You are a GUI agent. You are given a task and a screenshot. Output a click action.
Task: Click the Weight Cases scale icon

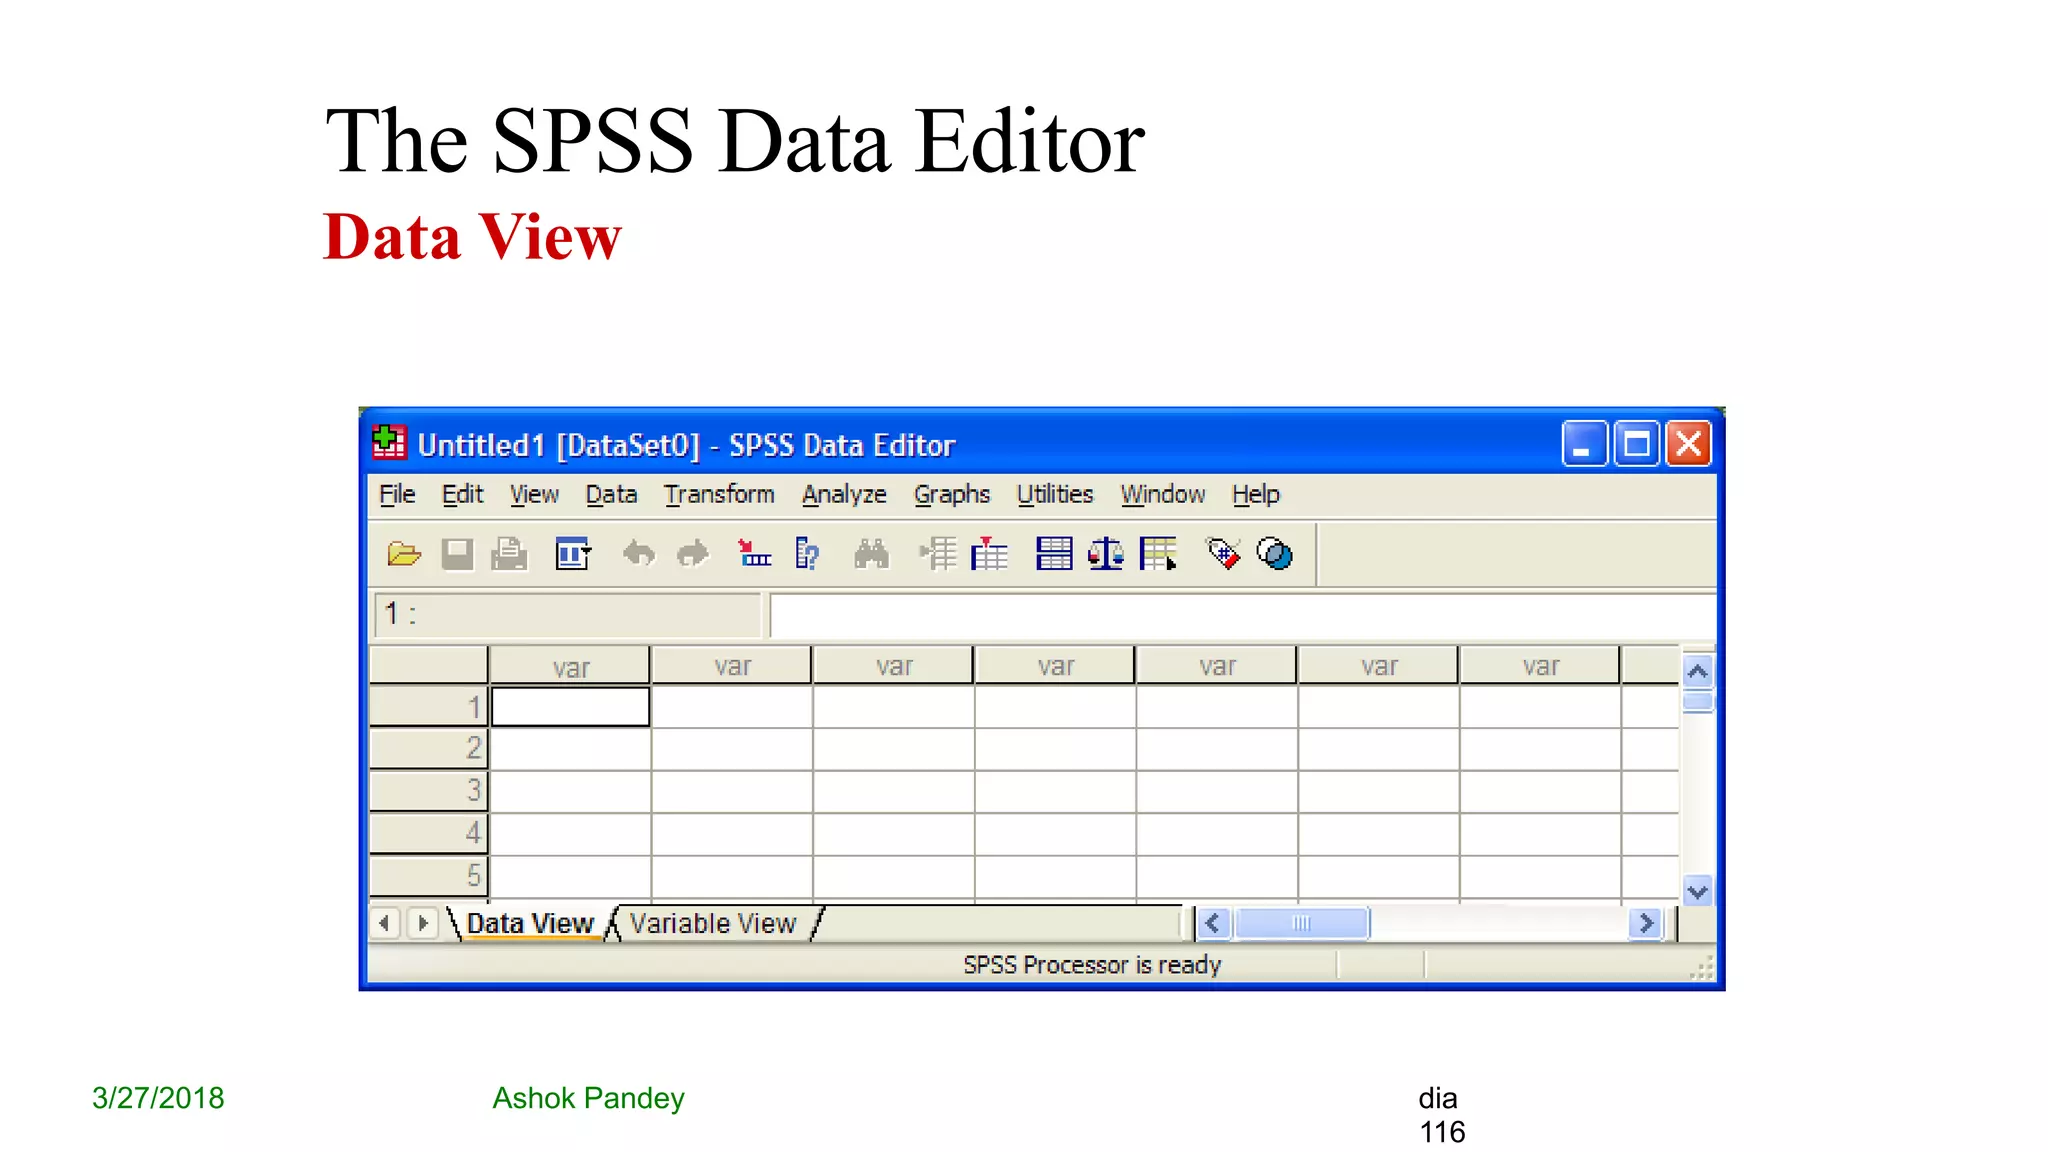1106,554
